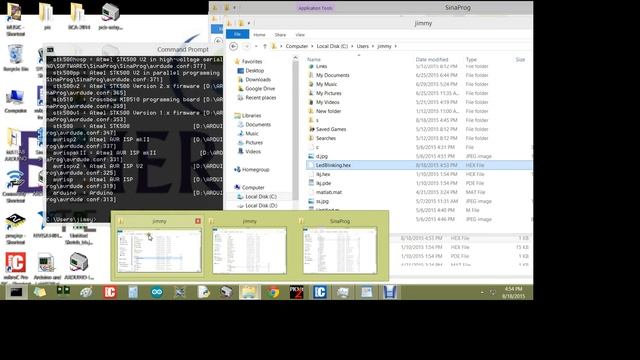640x360 pixels.
Task: Close the first jimmy thumbnail preview
Action: [x=198, y=221]
